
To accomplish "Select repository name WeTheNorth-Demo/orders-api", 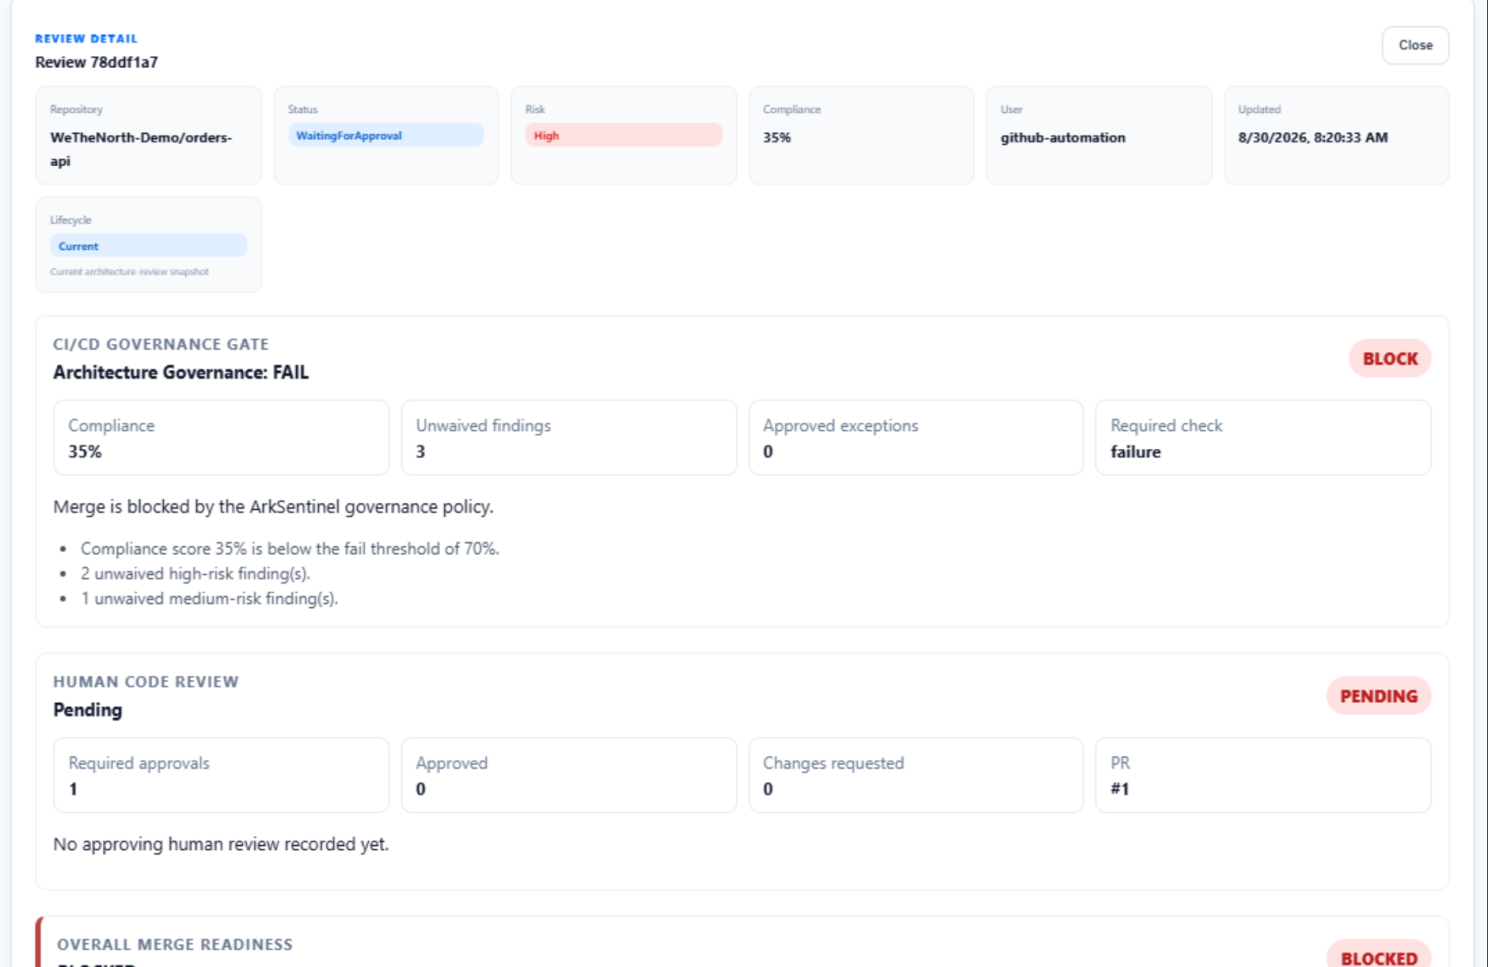I will click(141, 149).
